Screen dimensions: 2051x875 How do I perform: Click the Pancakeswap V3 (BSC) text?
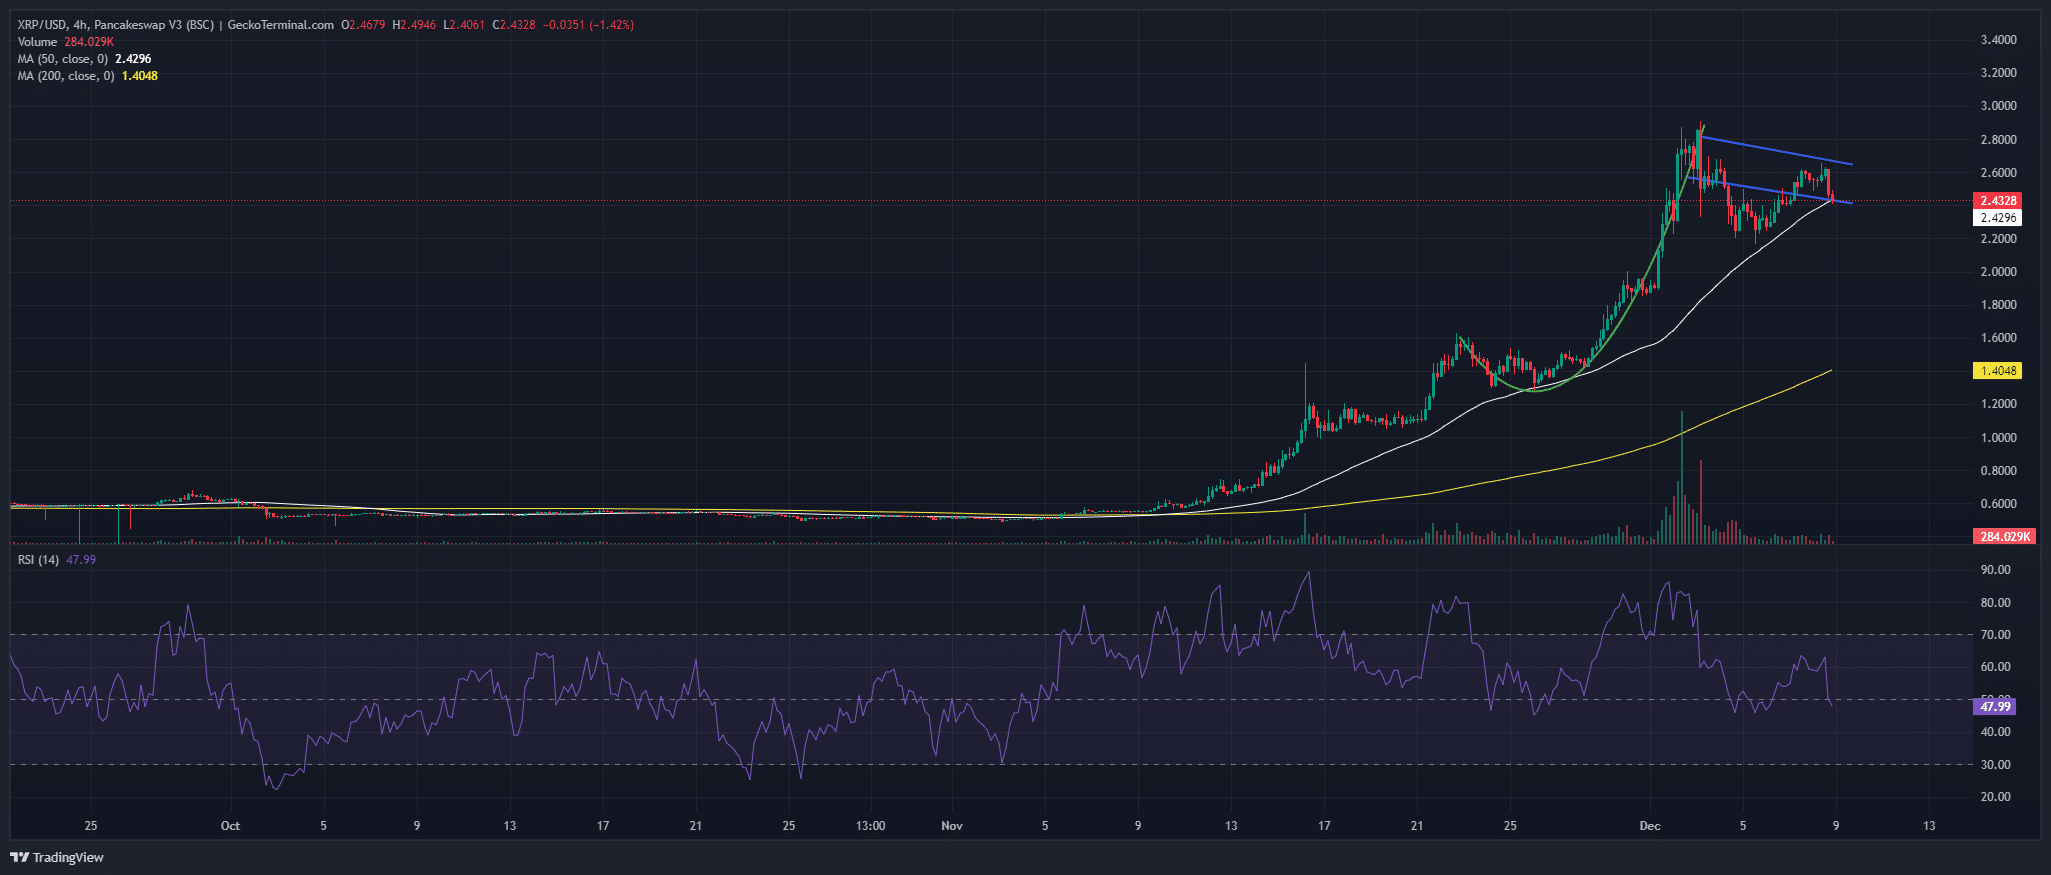point(155,25)
